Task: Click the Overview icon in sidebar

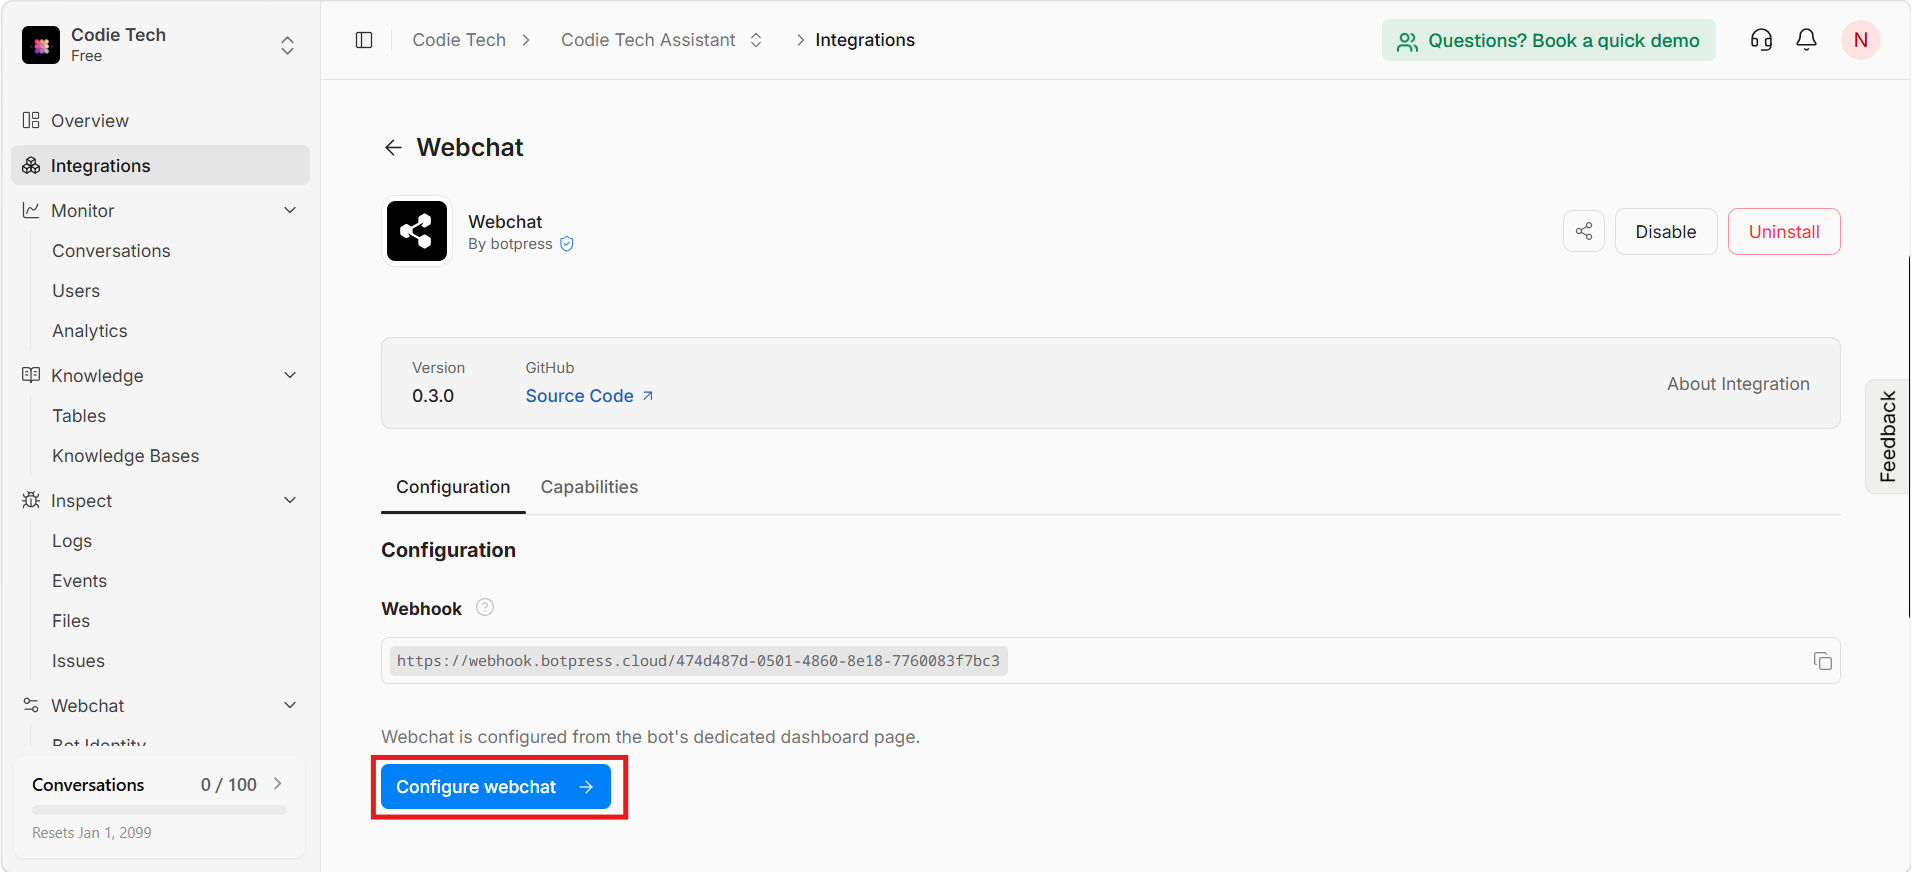Action: click(31, 120)
